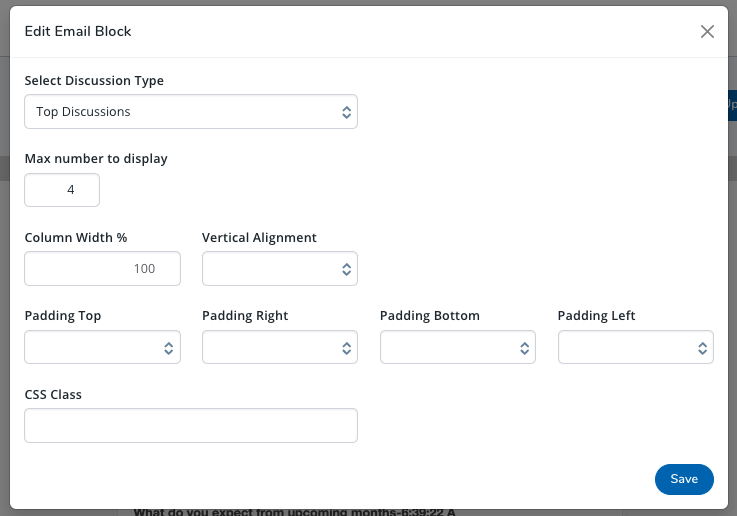Expand the Padding Bottom selector
The height and width of the screenshot is (516, 737).
point(457,347)
